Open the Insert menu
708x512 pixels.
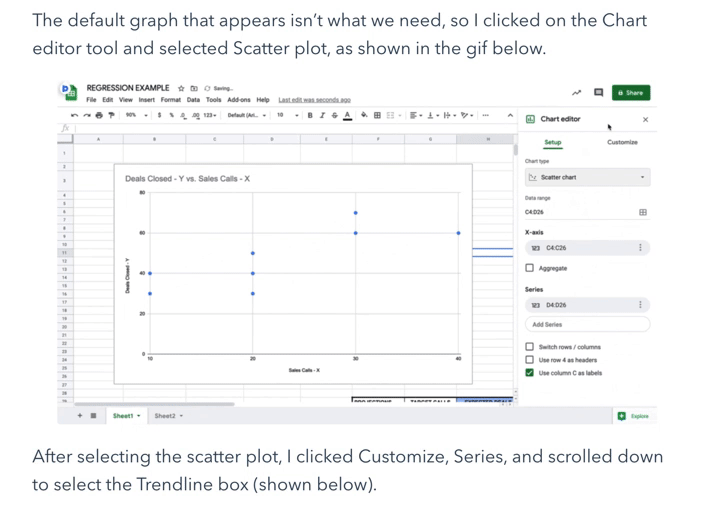tap(146, 100)
